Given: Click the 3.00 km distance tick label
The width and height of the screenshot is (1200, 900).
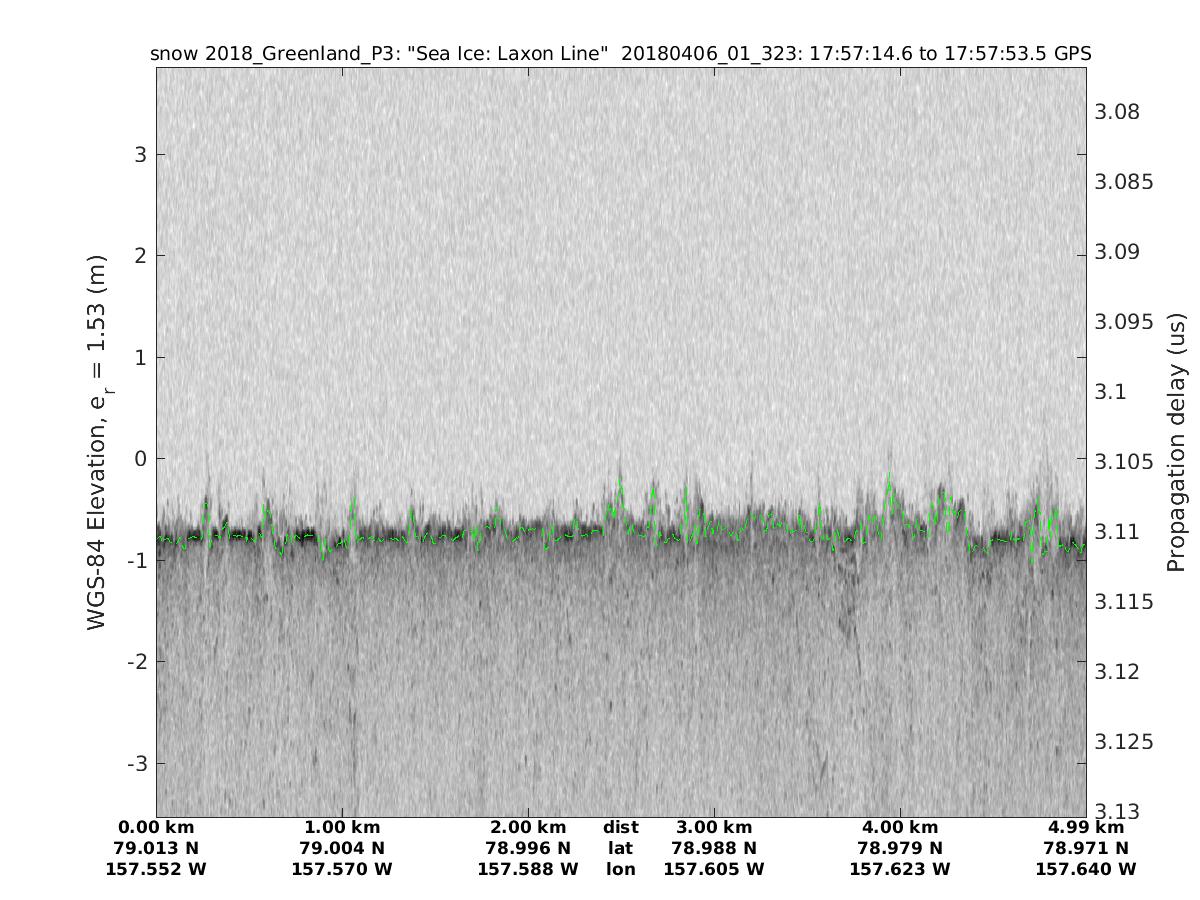Looking at the screenshot, I should pos(713,827).
